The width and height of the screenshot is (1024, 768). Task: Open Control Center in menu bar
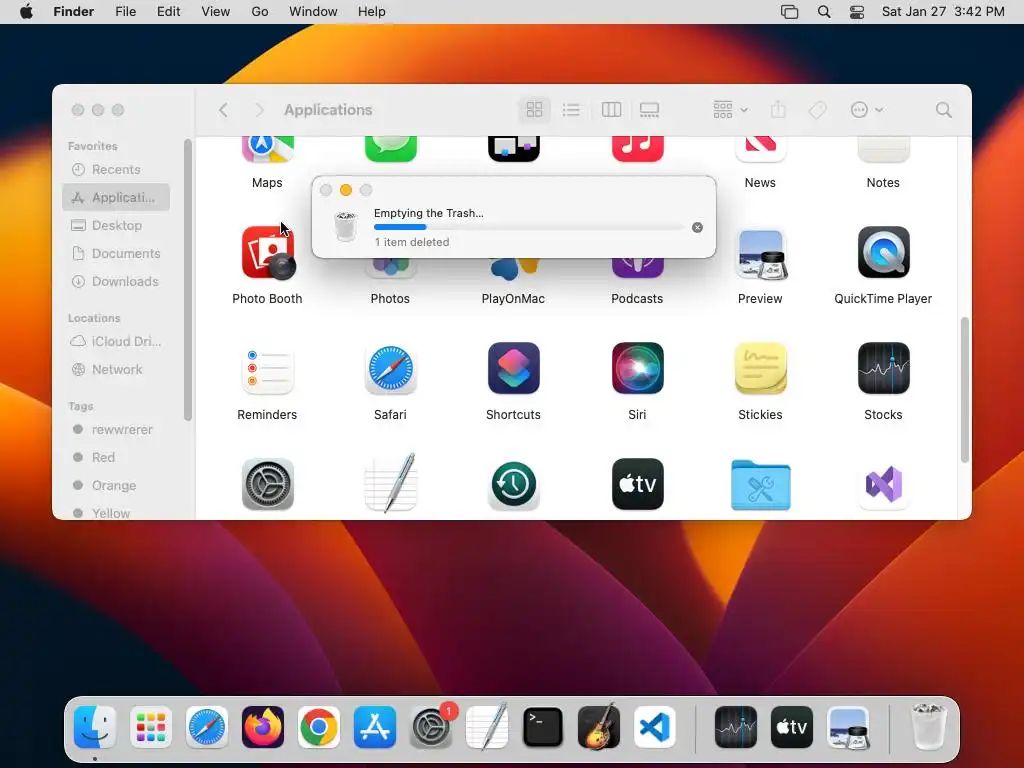coord(857,12)
